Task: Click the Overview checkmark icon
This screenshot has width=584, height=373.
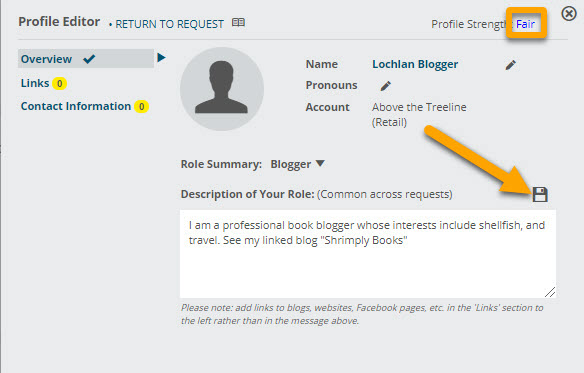Action: 89,59
